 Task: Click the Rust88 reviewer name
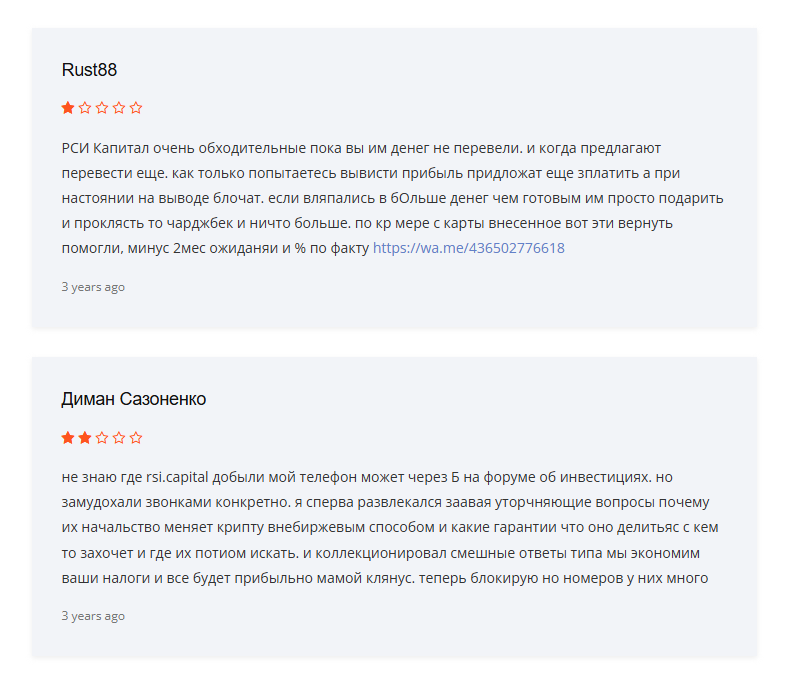tap(90, 70)
